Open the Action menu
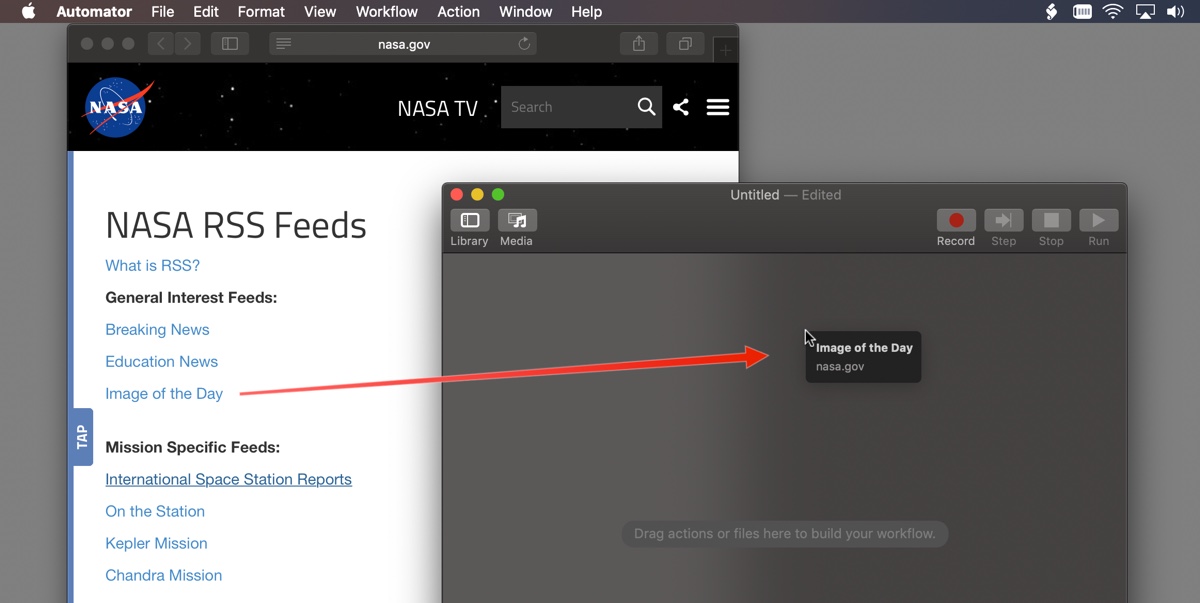This screenshot has width=1200, height=603. 458,12
